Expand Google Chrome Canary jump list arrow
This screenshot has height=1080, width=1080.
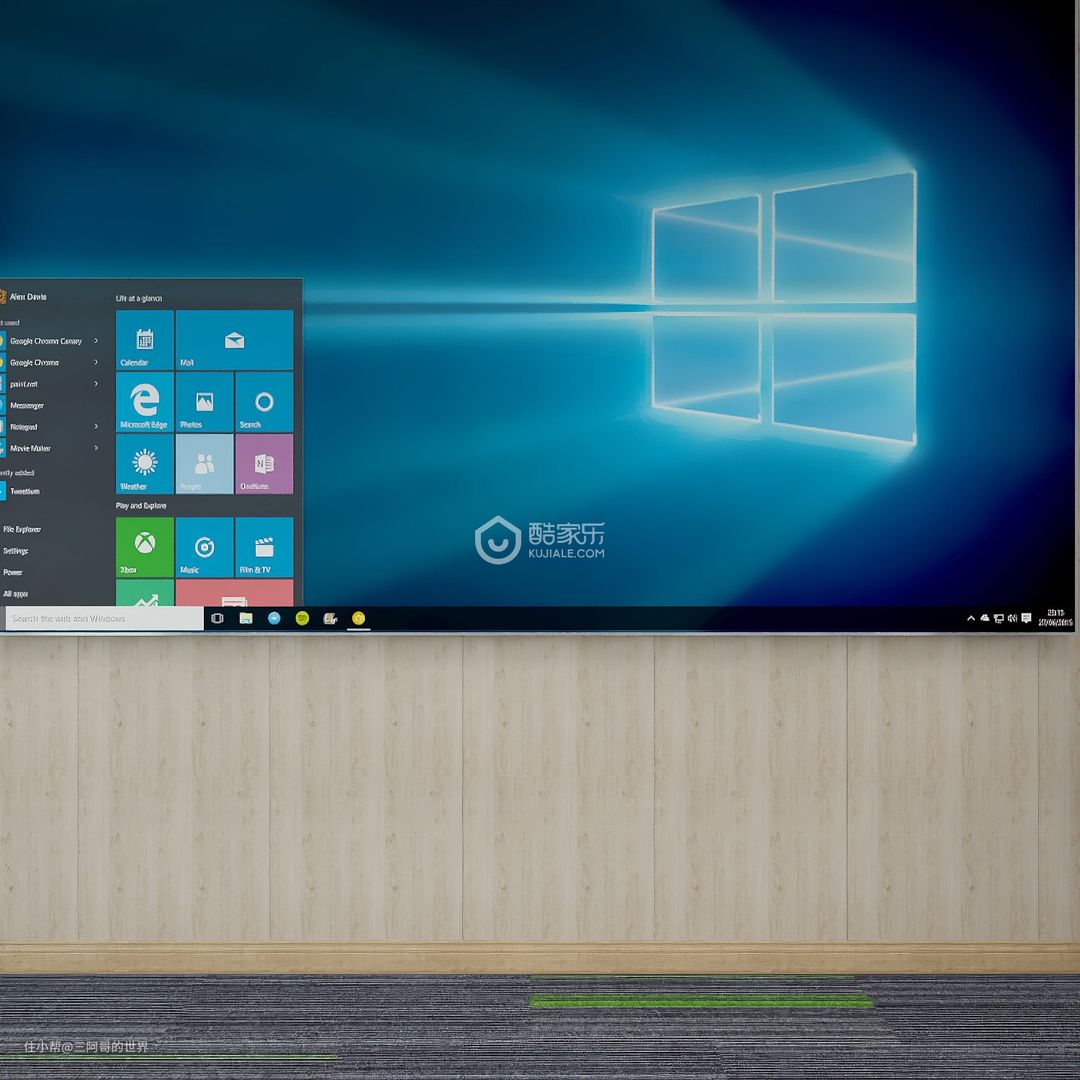click(x=96, y=340)
